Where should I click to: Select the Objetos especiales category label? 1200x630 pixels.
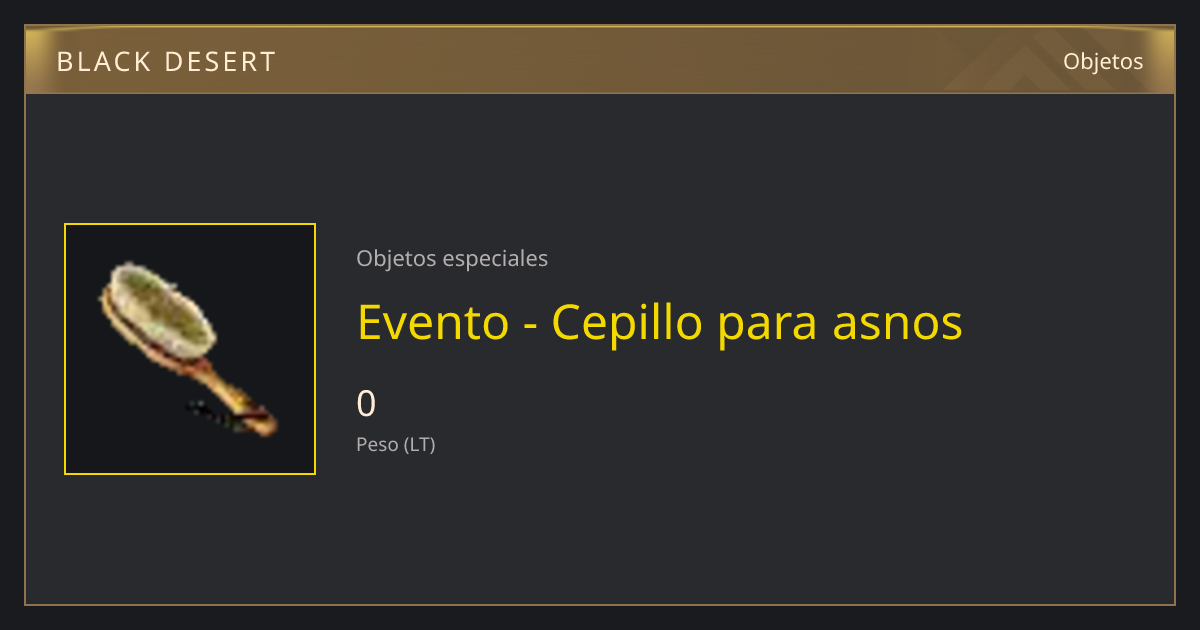point(452,258)
